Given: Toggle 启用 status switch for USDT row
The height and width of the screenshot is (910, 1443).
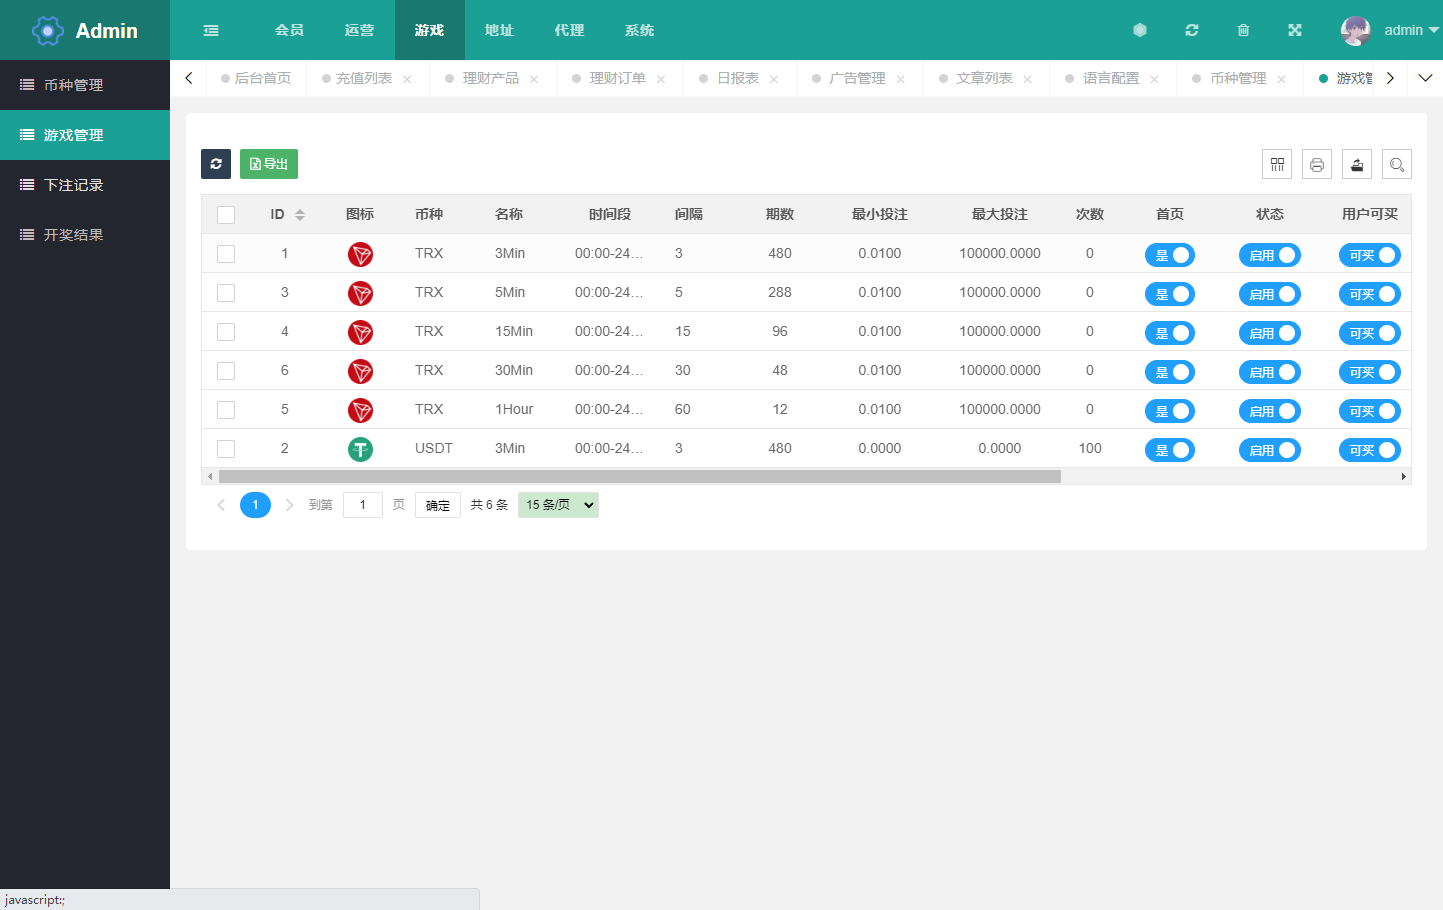Looking at the screenshot, I should [x=1270, y=450].
